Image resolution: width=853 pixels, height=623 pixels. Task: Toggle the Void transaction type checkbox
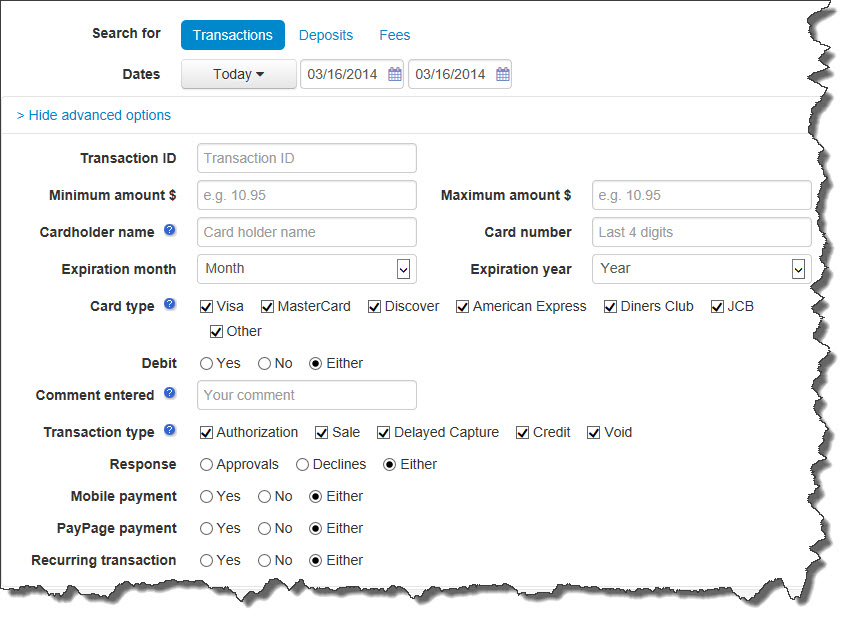594,433
